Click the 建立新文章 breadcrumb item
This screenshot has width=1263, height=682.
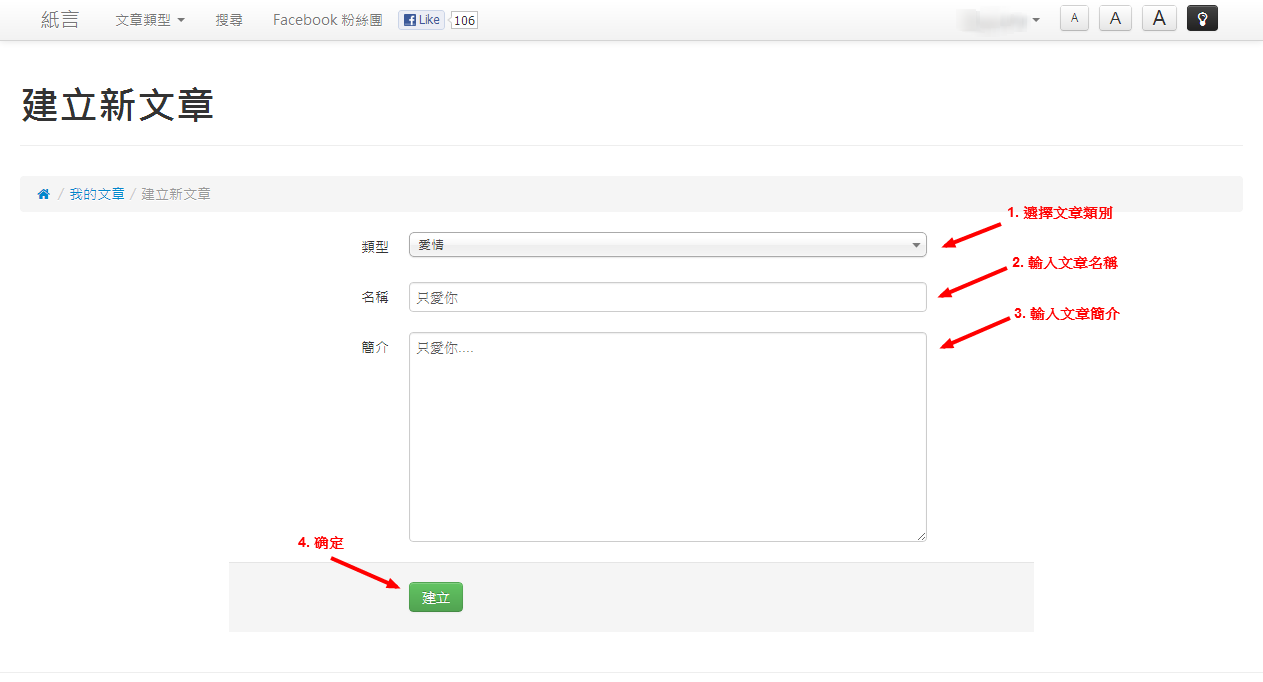tap(176, 194)
